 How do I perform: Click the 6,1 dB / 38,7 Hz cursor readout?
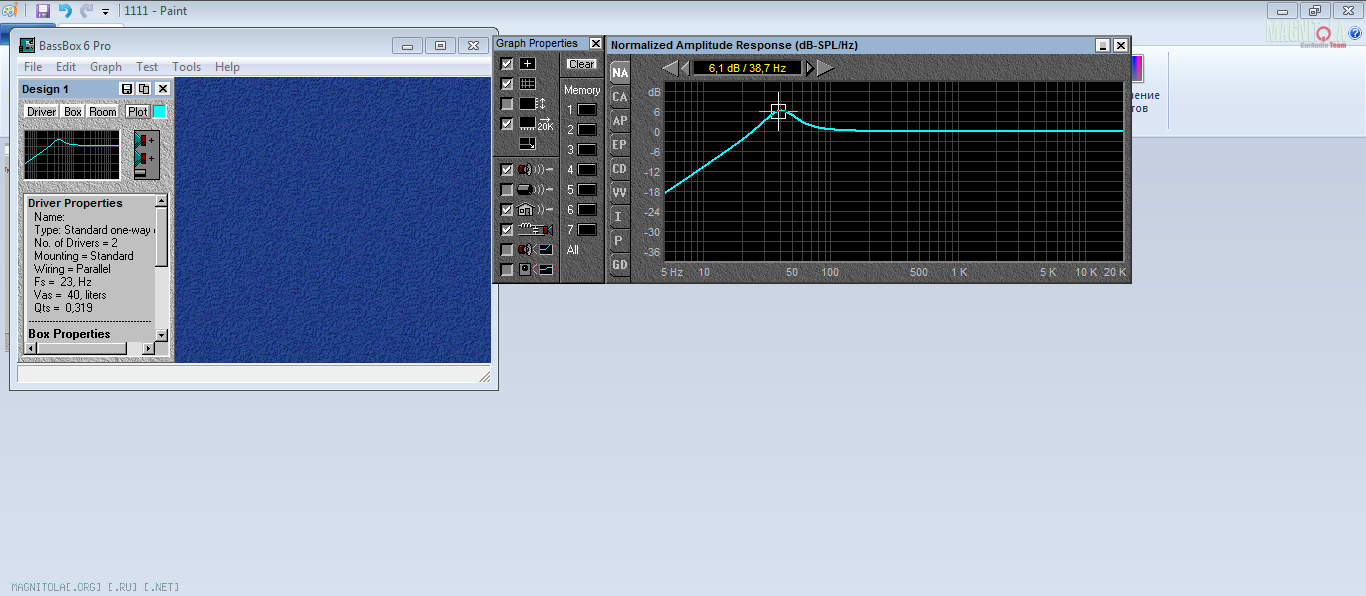(748, 68)
